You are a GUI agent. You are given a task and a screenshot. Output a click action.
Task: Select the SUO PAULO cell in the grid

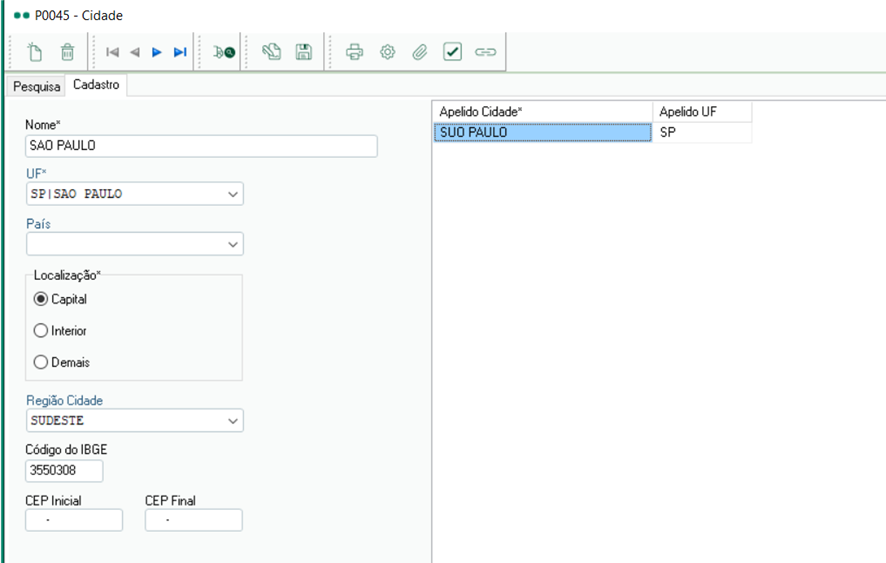542,132
